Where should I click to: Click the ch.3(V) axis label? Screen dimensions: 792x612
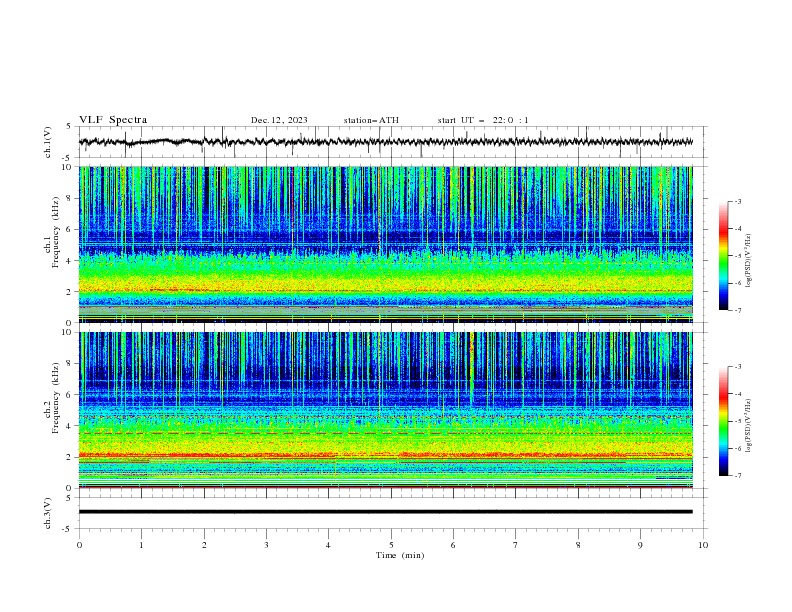[x=48, y=513]
